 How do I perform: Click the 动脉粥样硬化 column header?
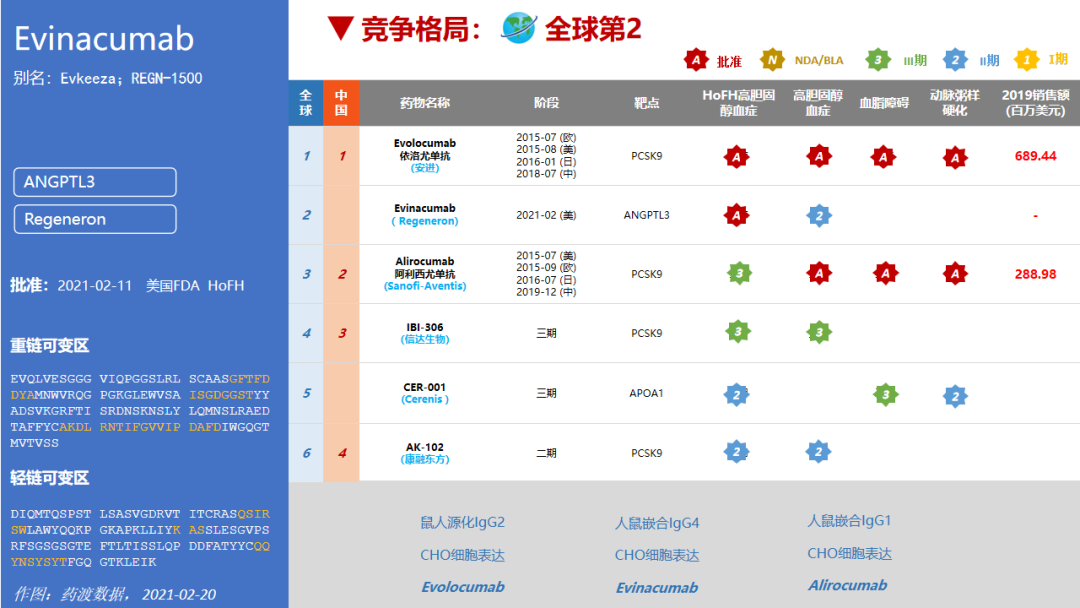point(955,103)
